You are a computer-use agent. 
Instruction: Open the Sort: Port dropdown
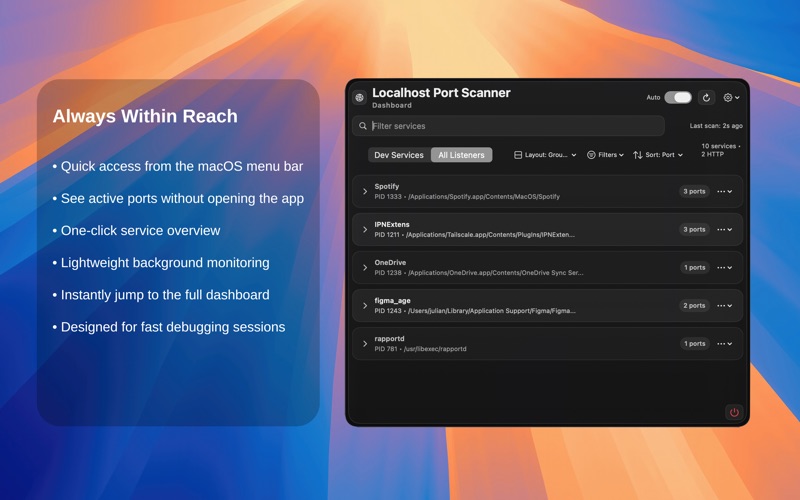click(658, 155)
